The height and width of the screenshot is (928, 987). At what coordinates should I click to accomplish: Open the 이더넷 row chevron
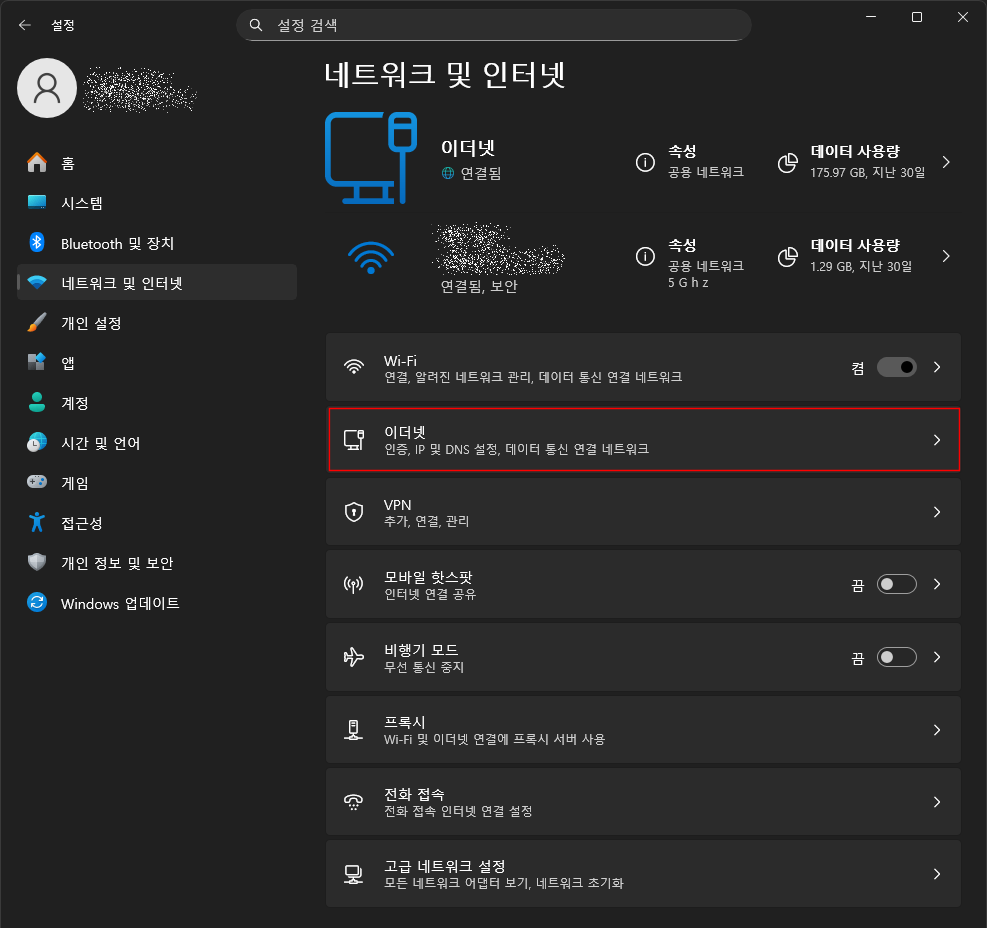(937, 440)
